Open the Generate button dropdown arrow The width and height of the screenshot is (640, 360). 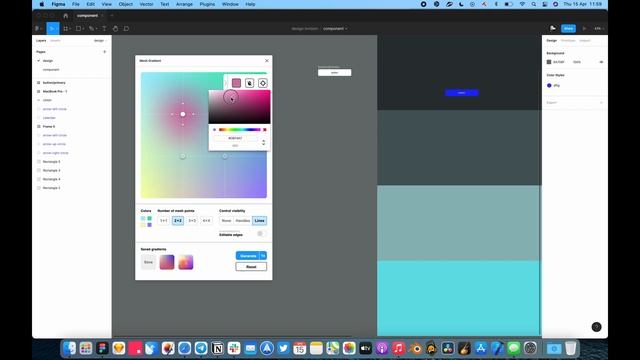(x=263, y=256)
